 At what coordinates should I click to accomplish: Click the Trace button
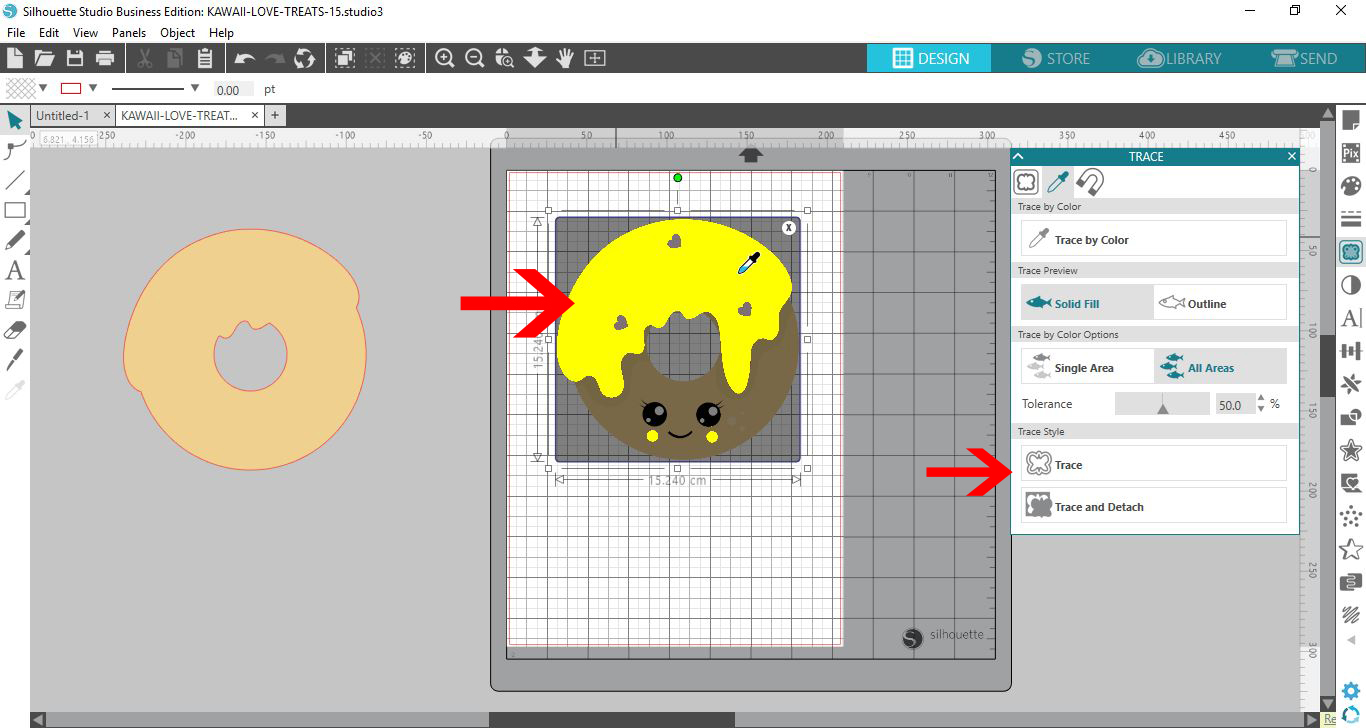tap(1154, 464)
